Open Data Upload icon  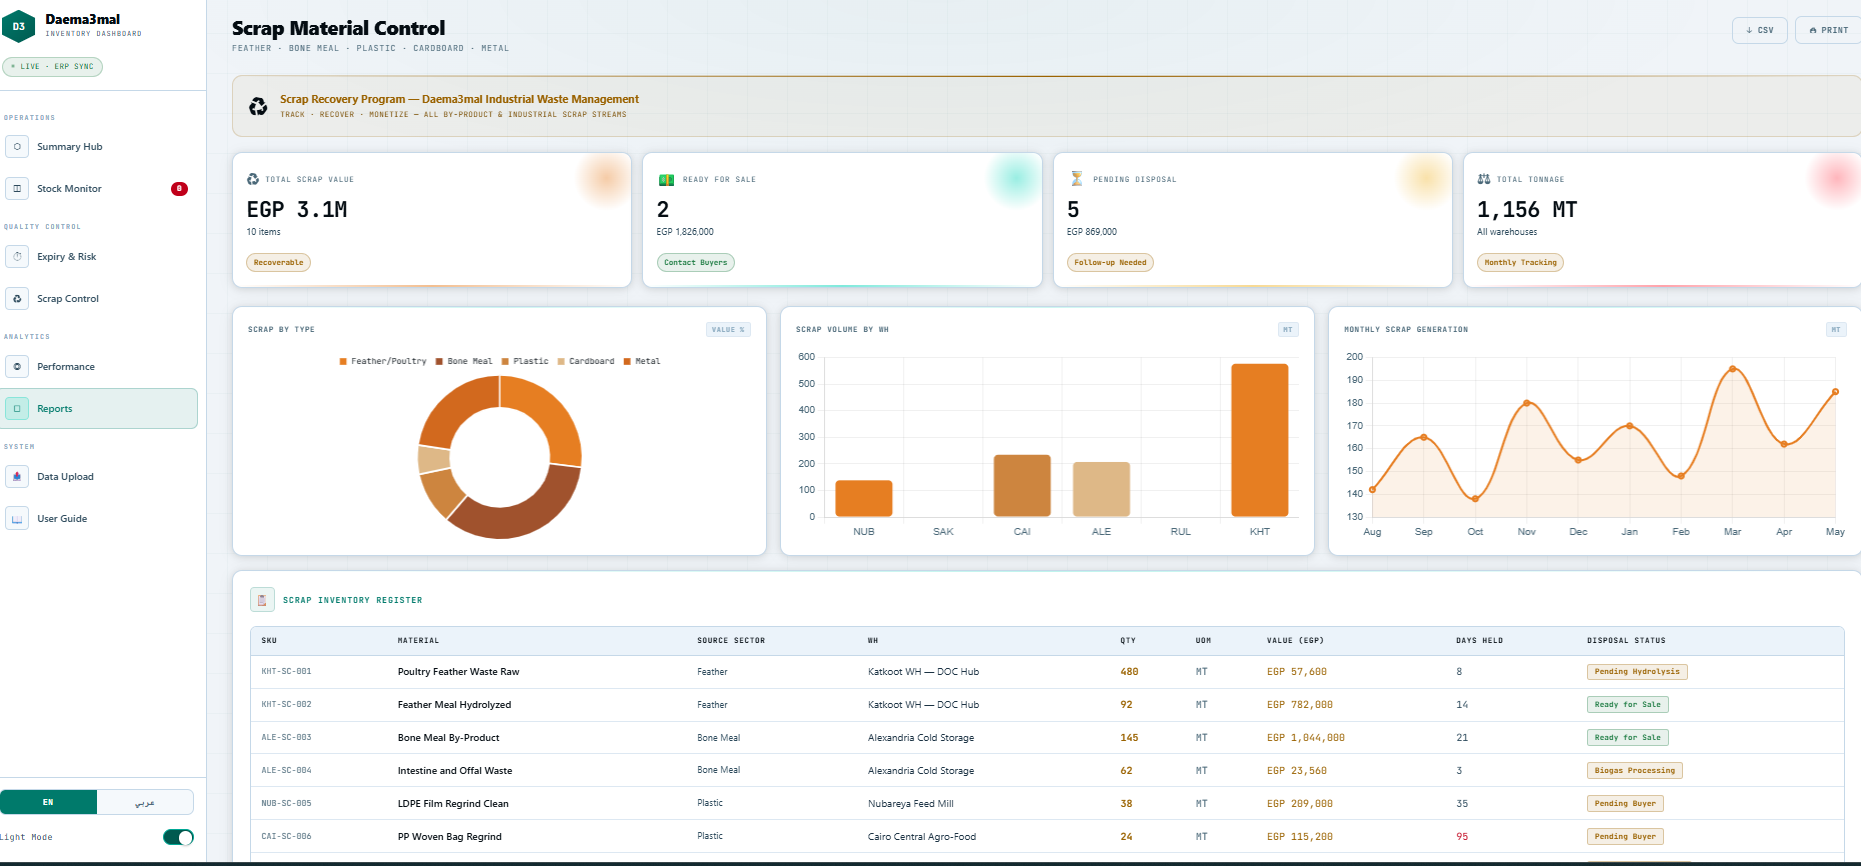coord(17,477)
